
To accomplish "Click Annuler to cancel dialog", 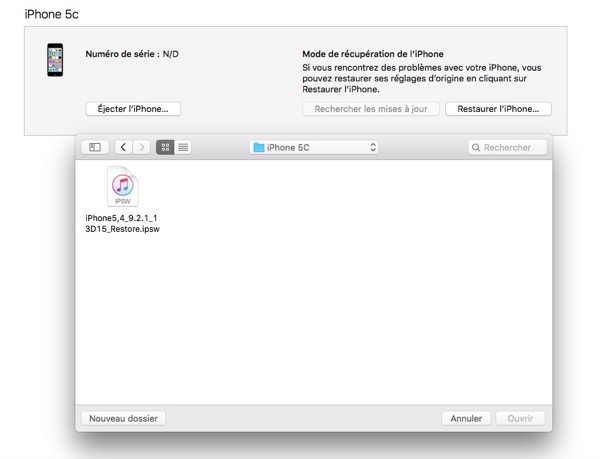I will pyautogui.click(x=466, y=418).
